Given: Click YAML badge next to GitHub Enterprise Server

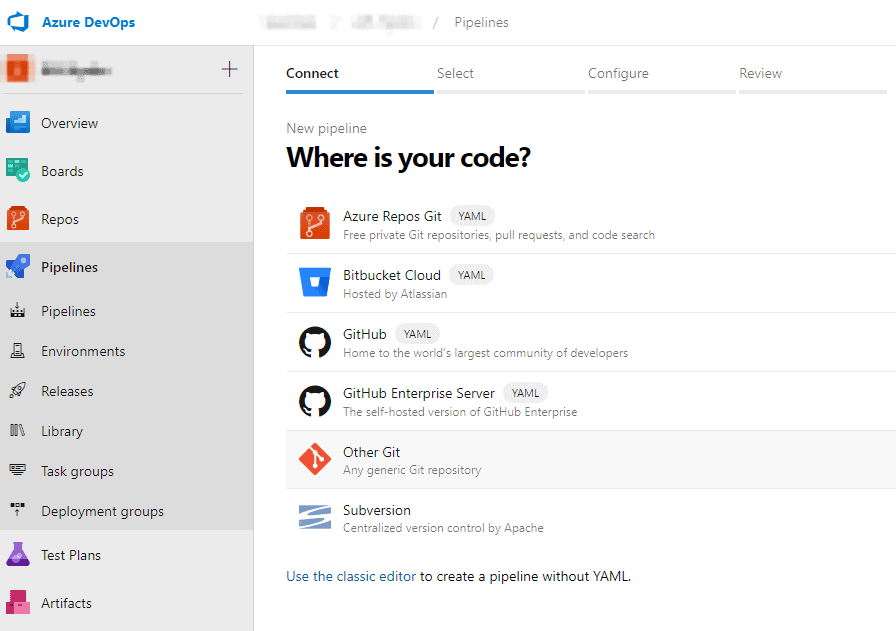Looking at the screenshot, I should coord(525,393).
